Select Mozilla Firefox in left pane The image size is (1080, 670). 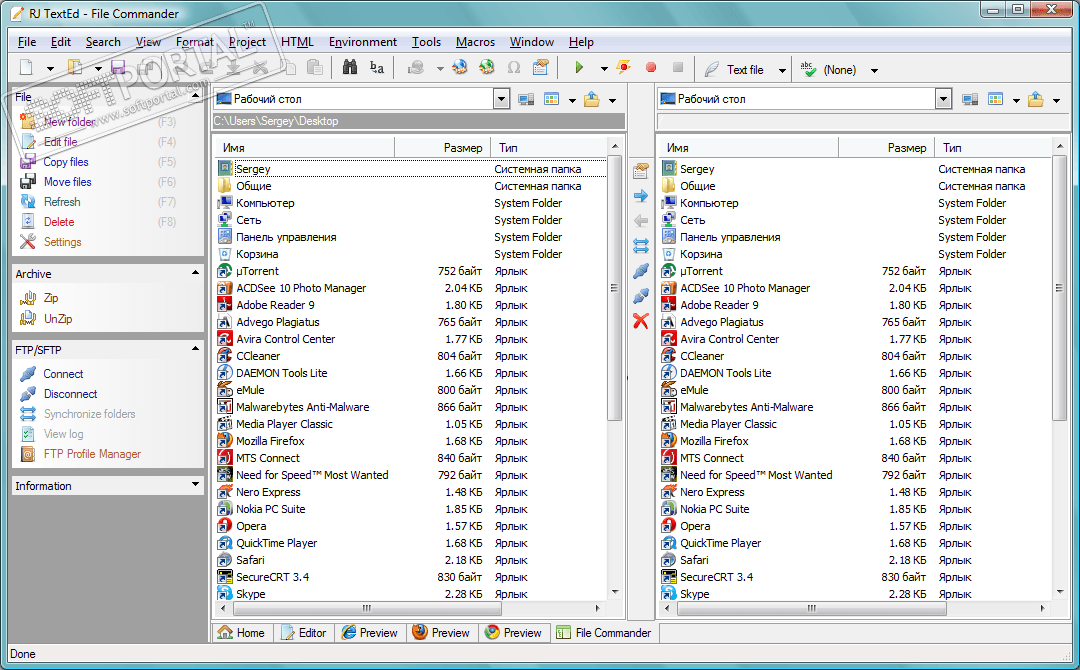click(271, 441)
